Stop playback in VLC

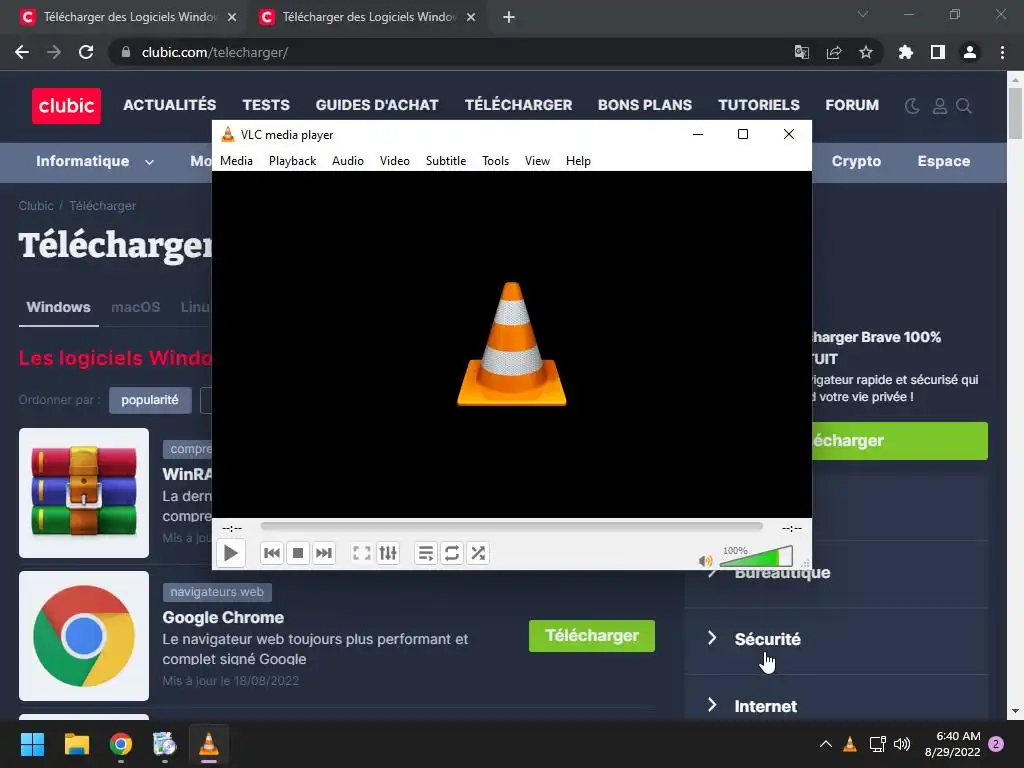[298, 553]
